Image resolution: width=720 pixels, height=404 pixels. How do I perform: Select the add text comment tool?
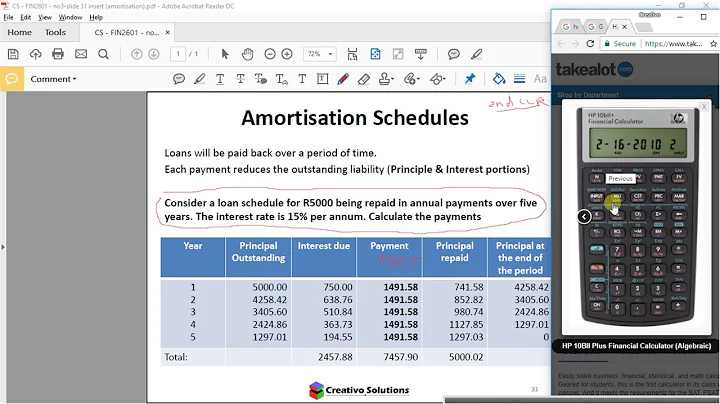[x=302, y=79]
